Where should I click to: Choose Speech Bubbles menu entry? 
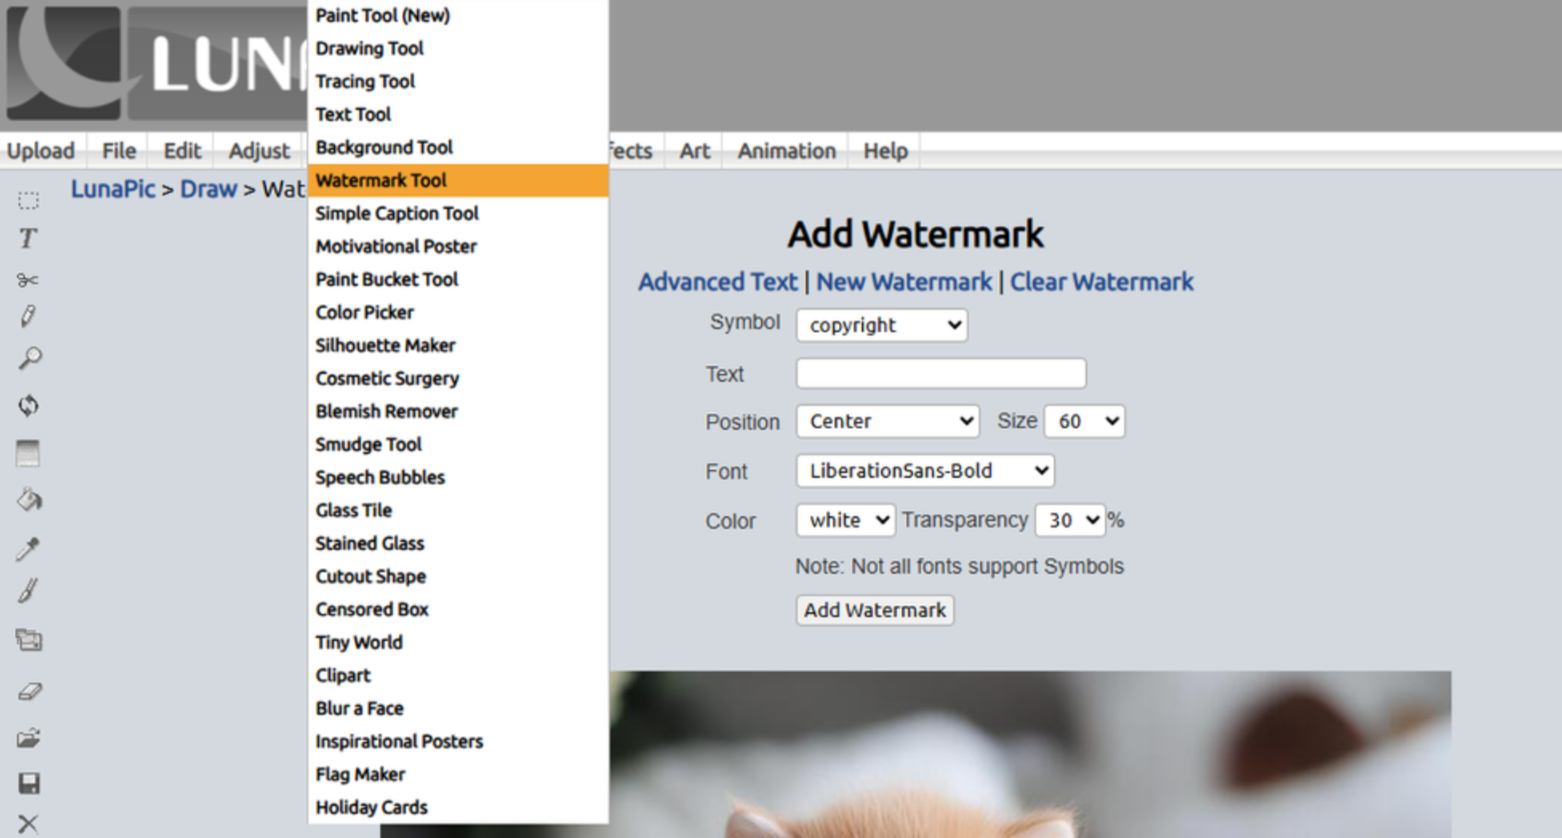tap(458, 478)
